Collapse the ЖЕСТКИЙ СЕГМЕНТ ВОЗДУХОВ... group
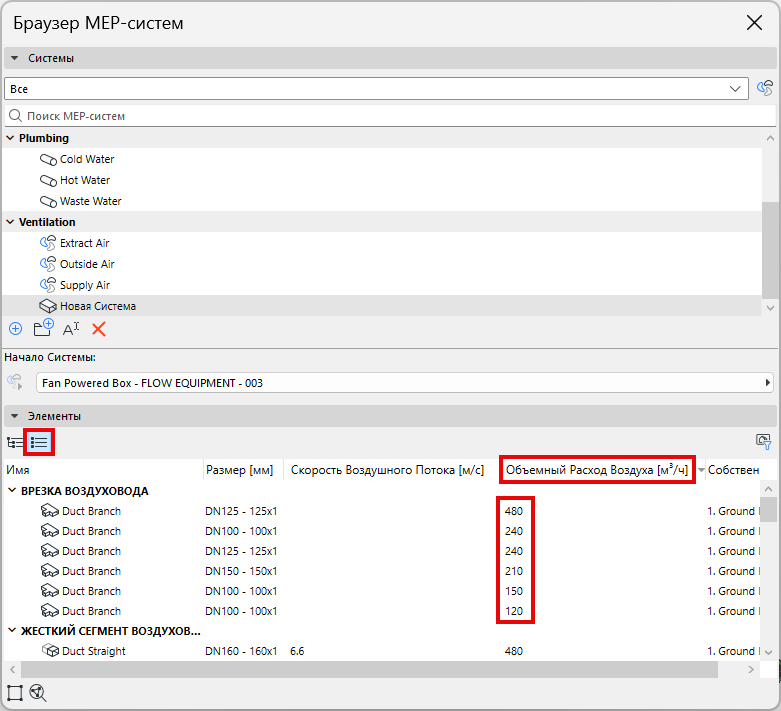 tap(12, 631)
